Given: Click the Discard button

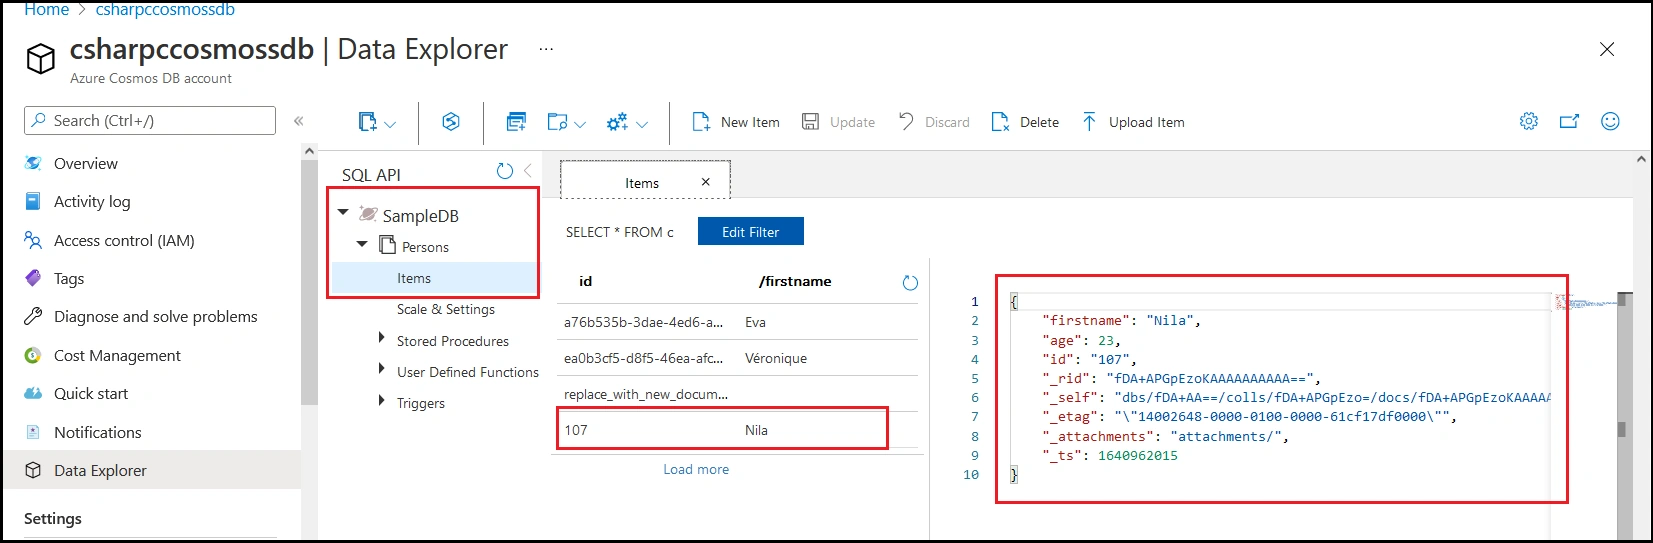Looking at the screenshot, I should [x=934, y=122].
